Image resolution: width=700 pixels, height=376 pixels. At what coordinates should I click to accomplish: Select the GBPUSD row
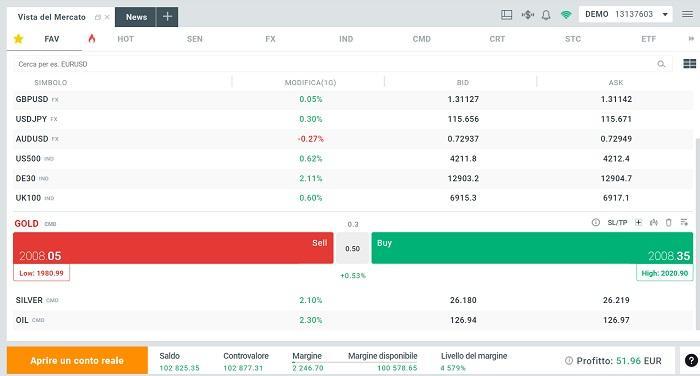[x=353, y=99]
